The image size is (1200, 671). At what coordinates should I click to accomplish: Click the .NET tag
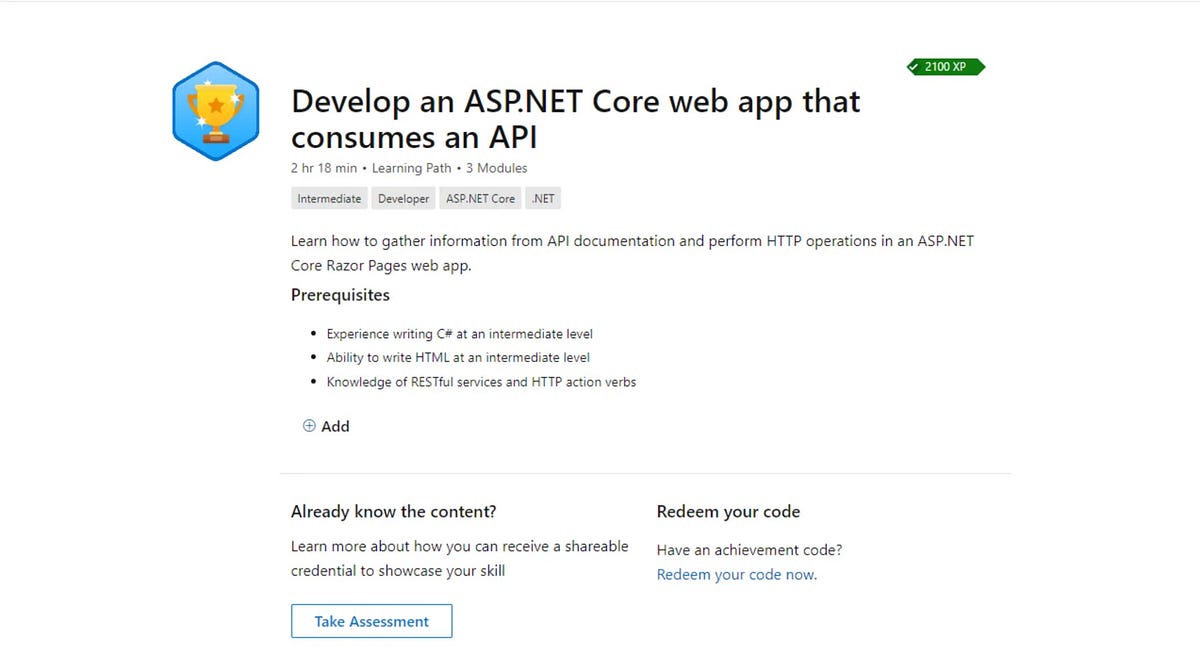coord(543,199)
